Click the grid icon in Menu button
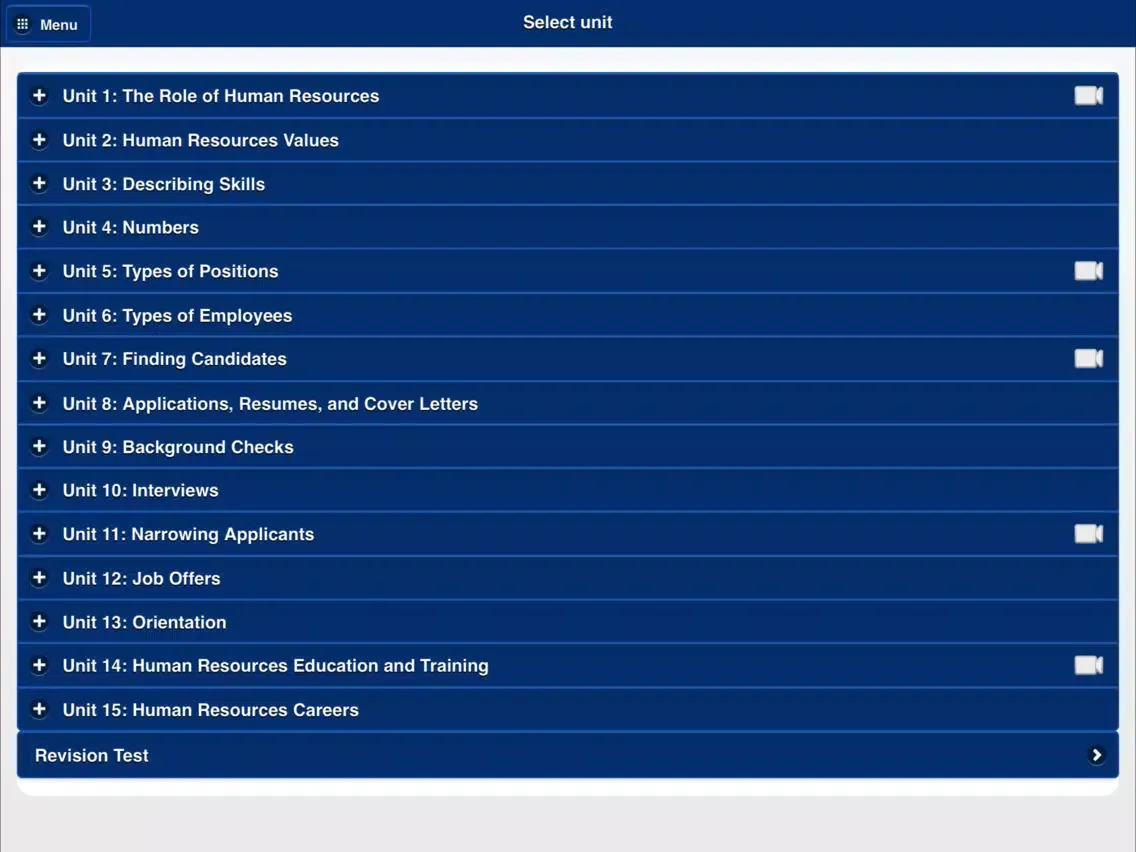Viewport: 1136px width, 852px height. click(22, 24)
